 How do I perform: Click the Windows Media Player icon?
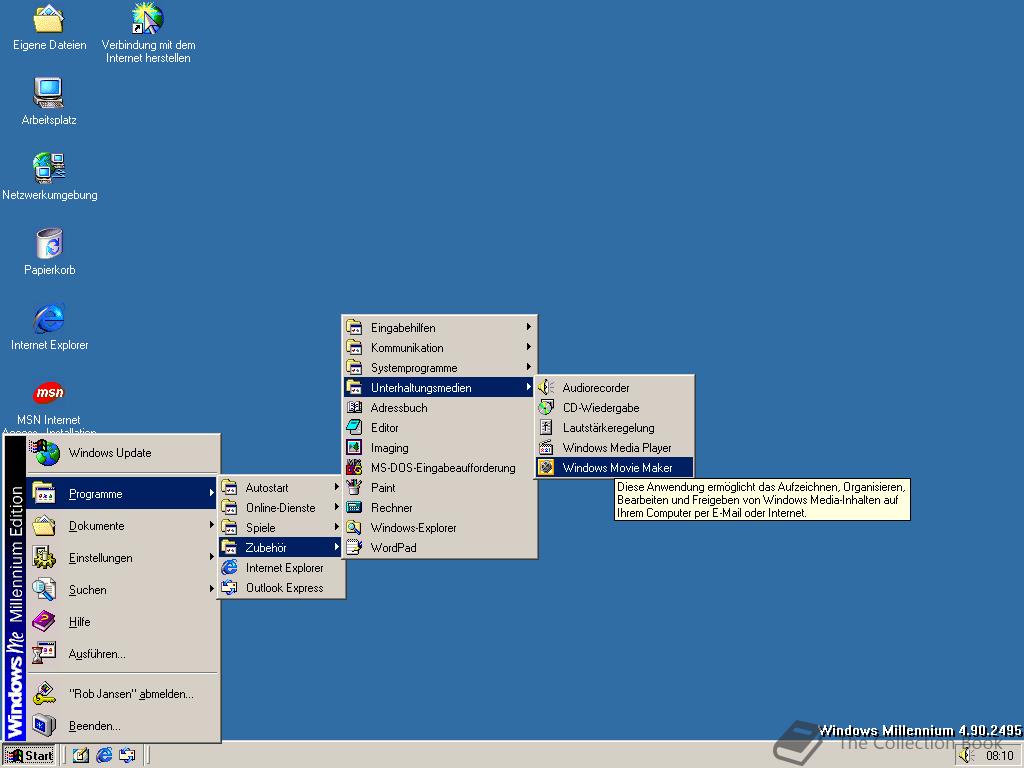(546, 447)
